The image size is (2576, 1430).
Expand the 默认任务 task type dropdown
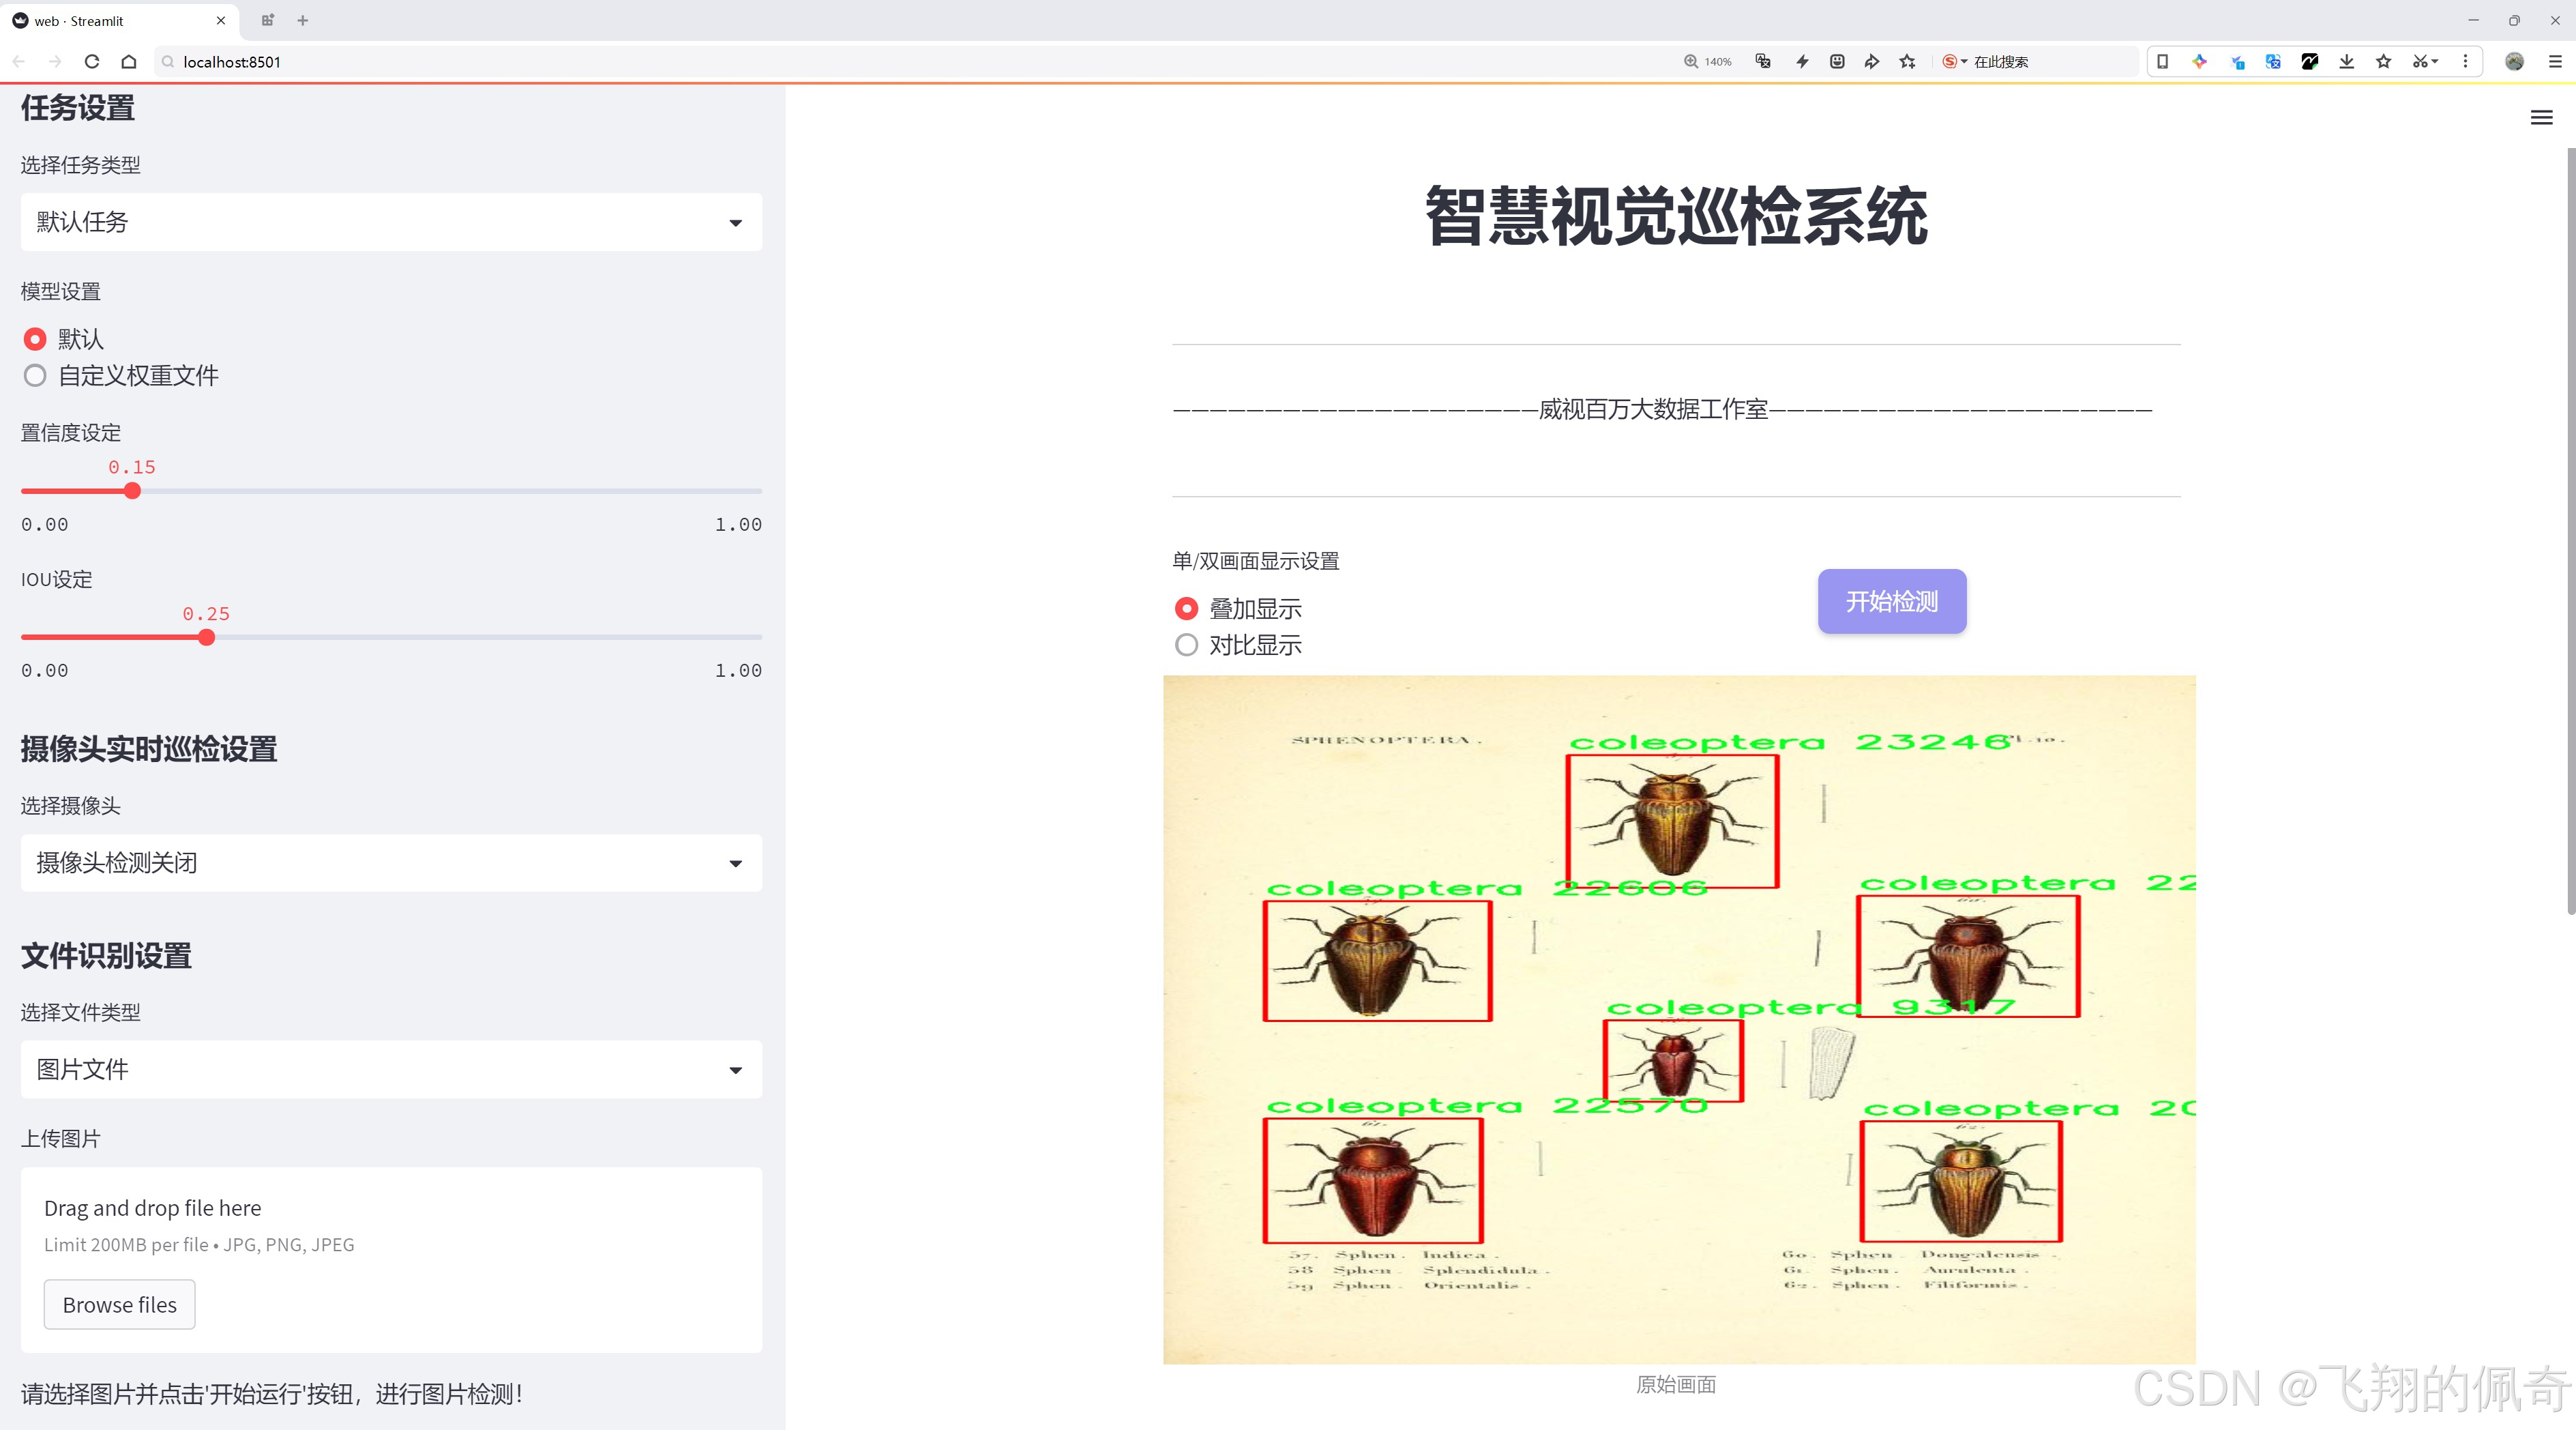pyautogui.click(x=391, y=222)
